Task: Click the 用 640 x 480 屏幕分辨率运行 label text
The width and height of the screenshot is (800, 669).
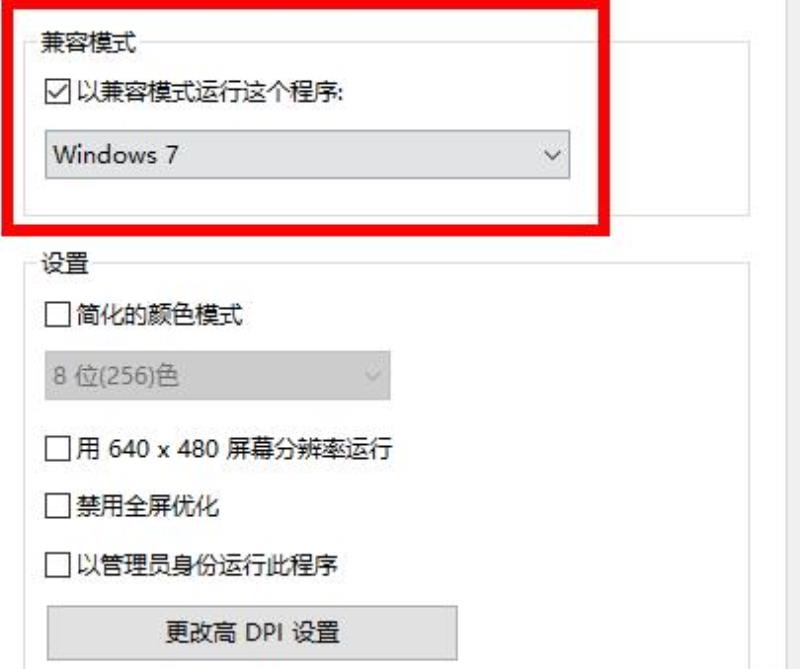Action: click(x=234, y=449)
